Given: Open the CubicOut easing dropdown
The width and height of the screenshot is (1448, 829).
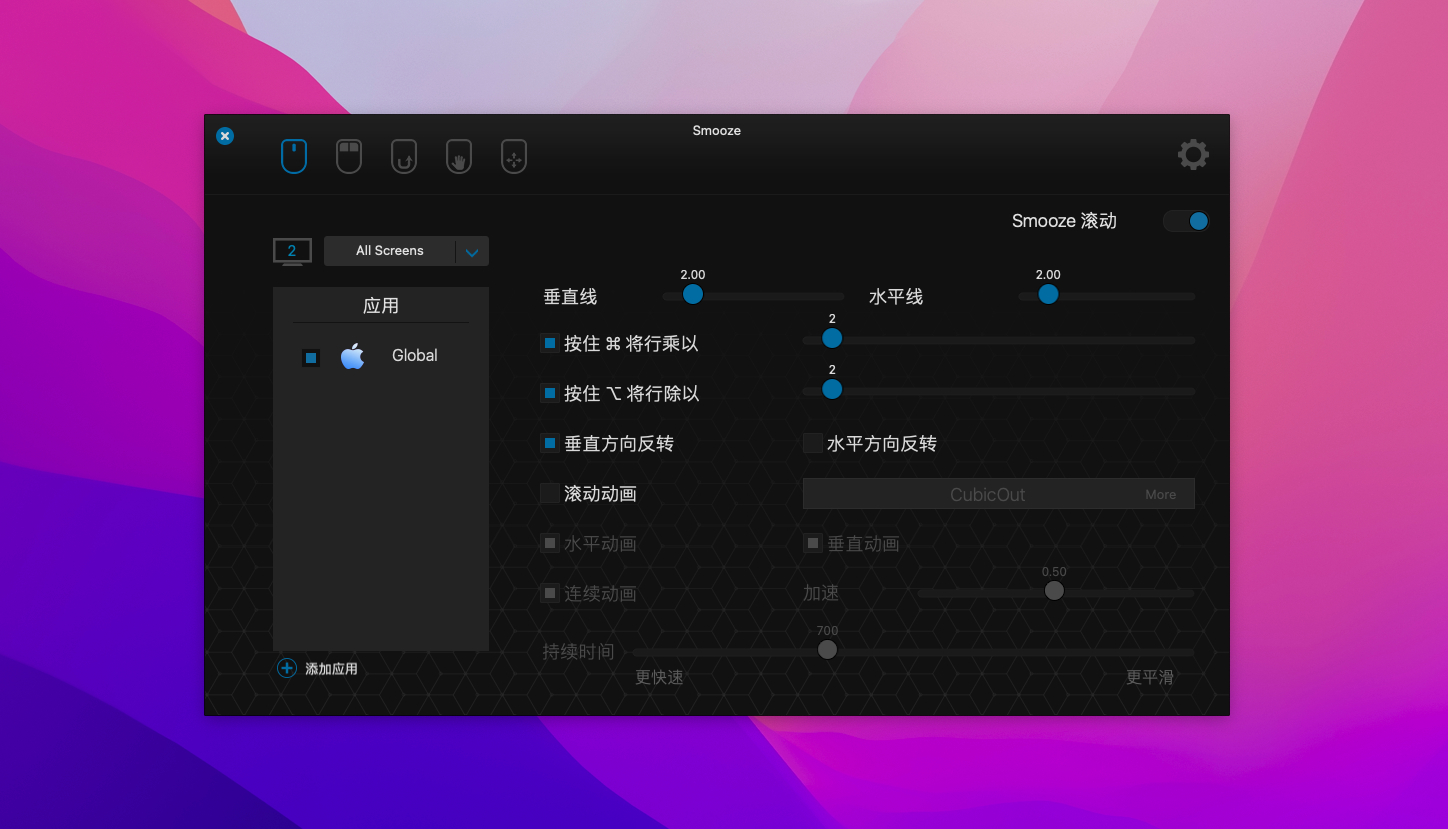Looking at the screenshot, I should click(x=987, y=494).
